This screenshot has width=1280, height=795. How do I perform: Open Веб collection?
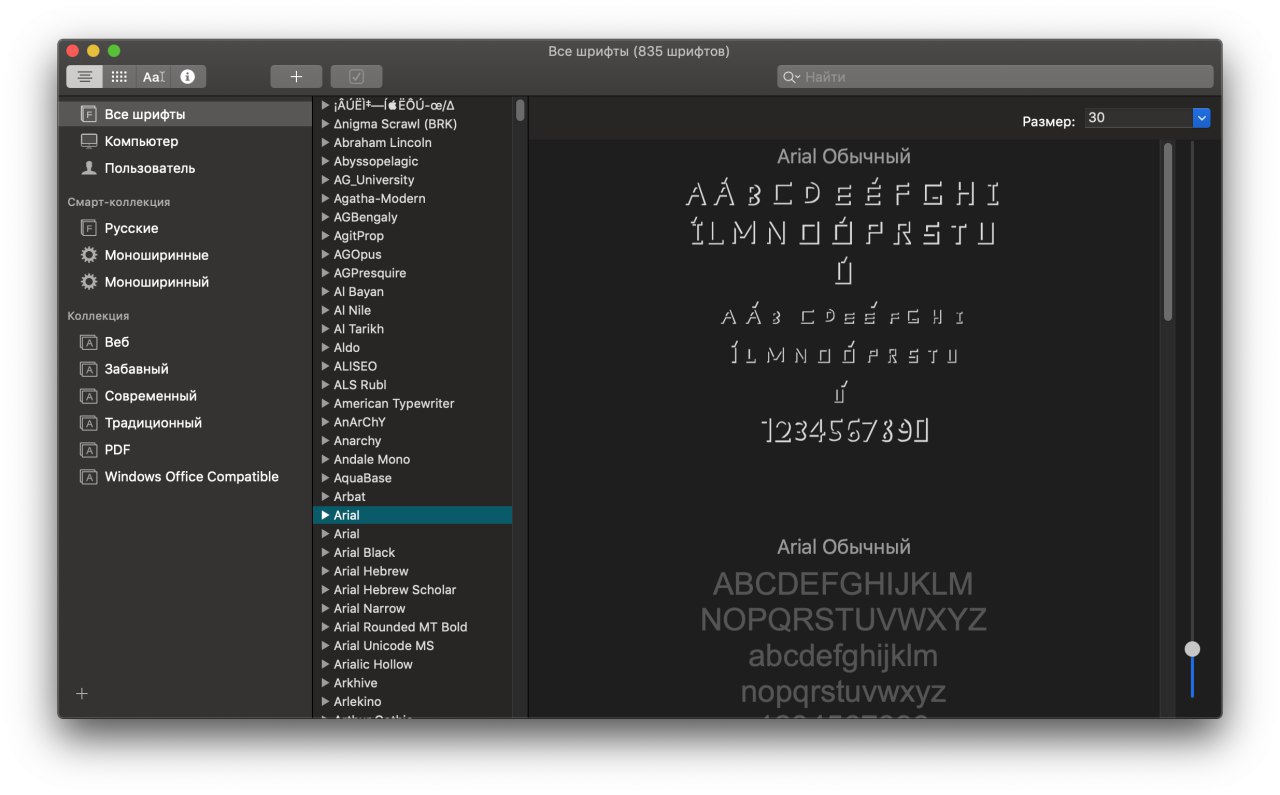tap(185, 342)
